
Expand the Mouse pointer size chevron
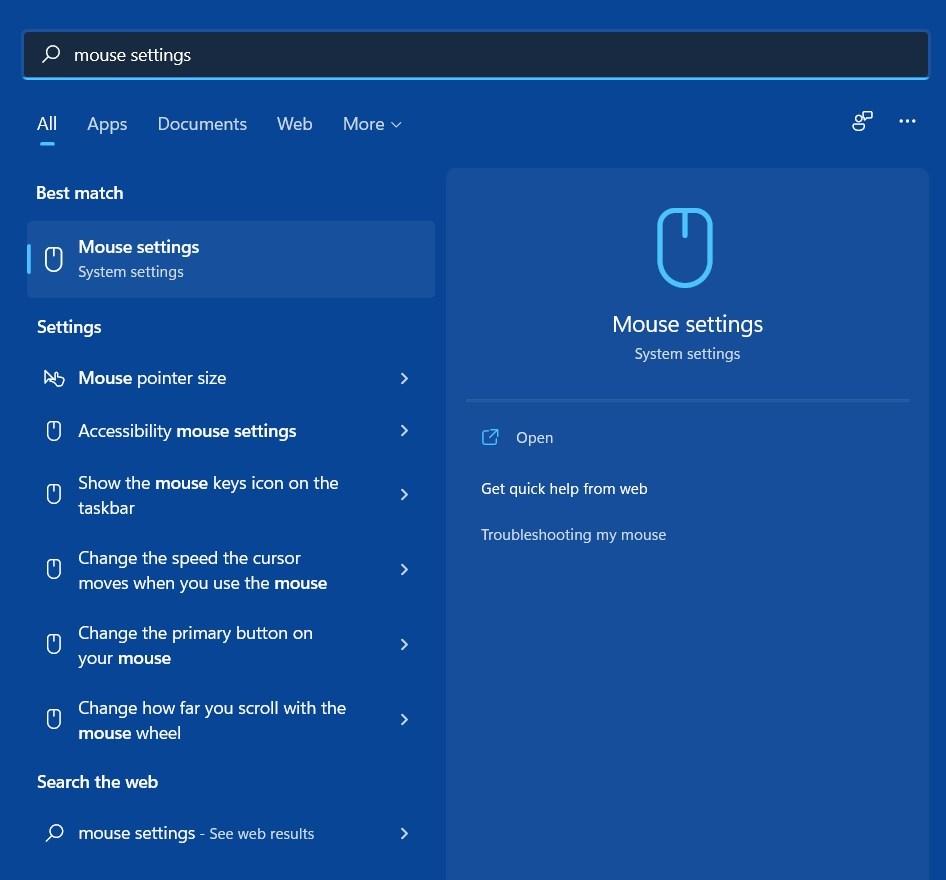point(404,378)
